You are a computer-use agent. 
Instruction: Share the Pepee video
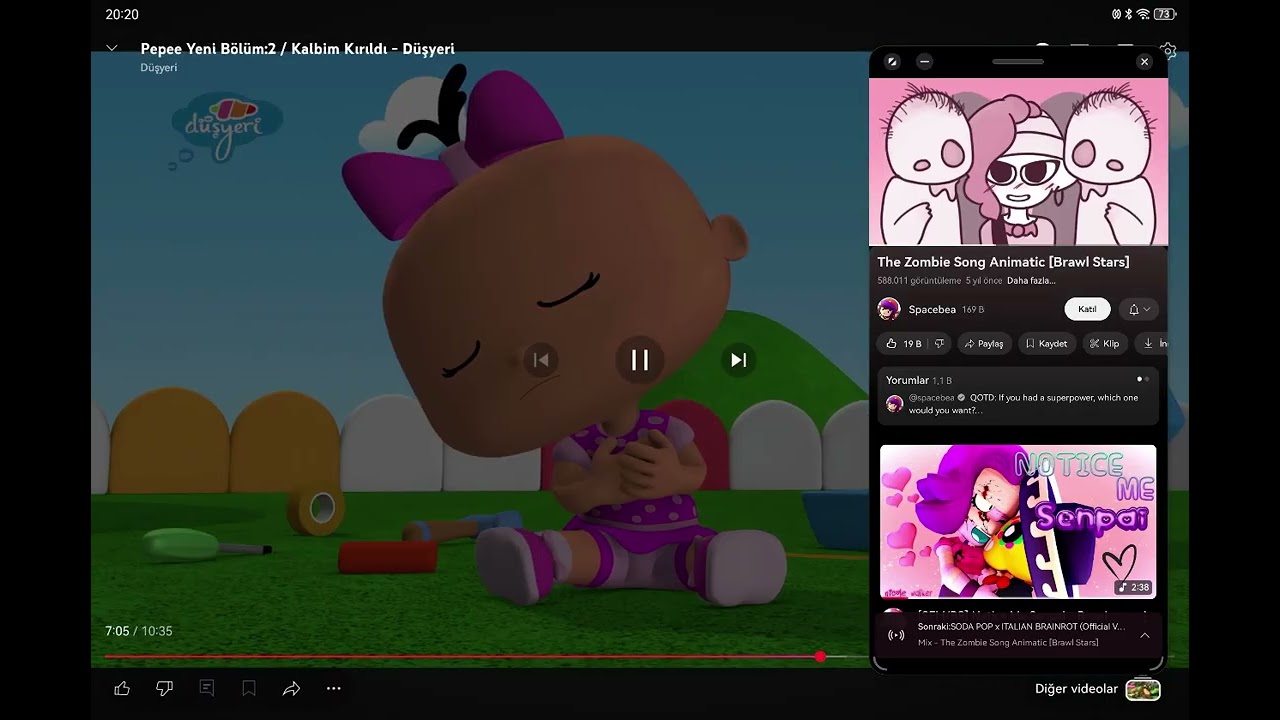tap(291, 688)
